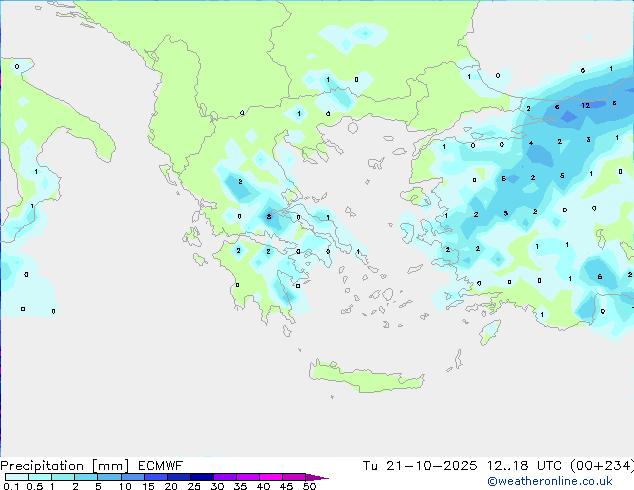Pick the 45–50 mm legend swatch
Screen dimensions: 634x490
[294, 477]
